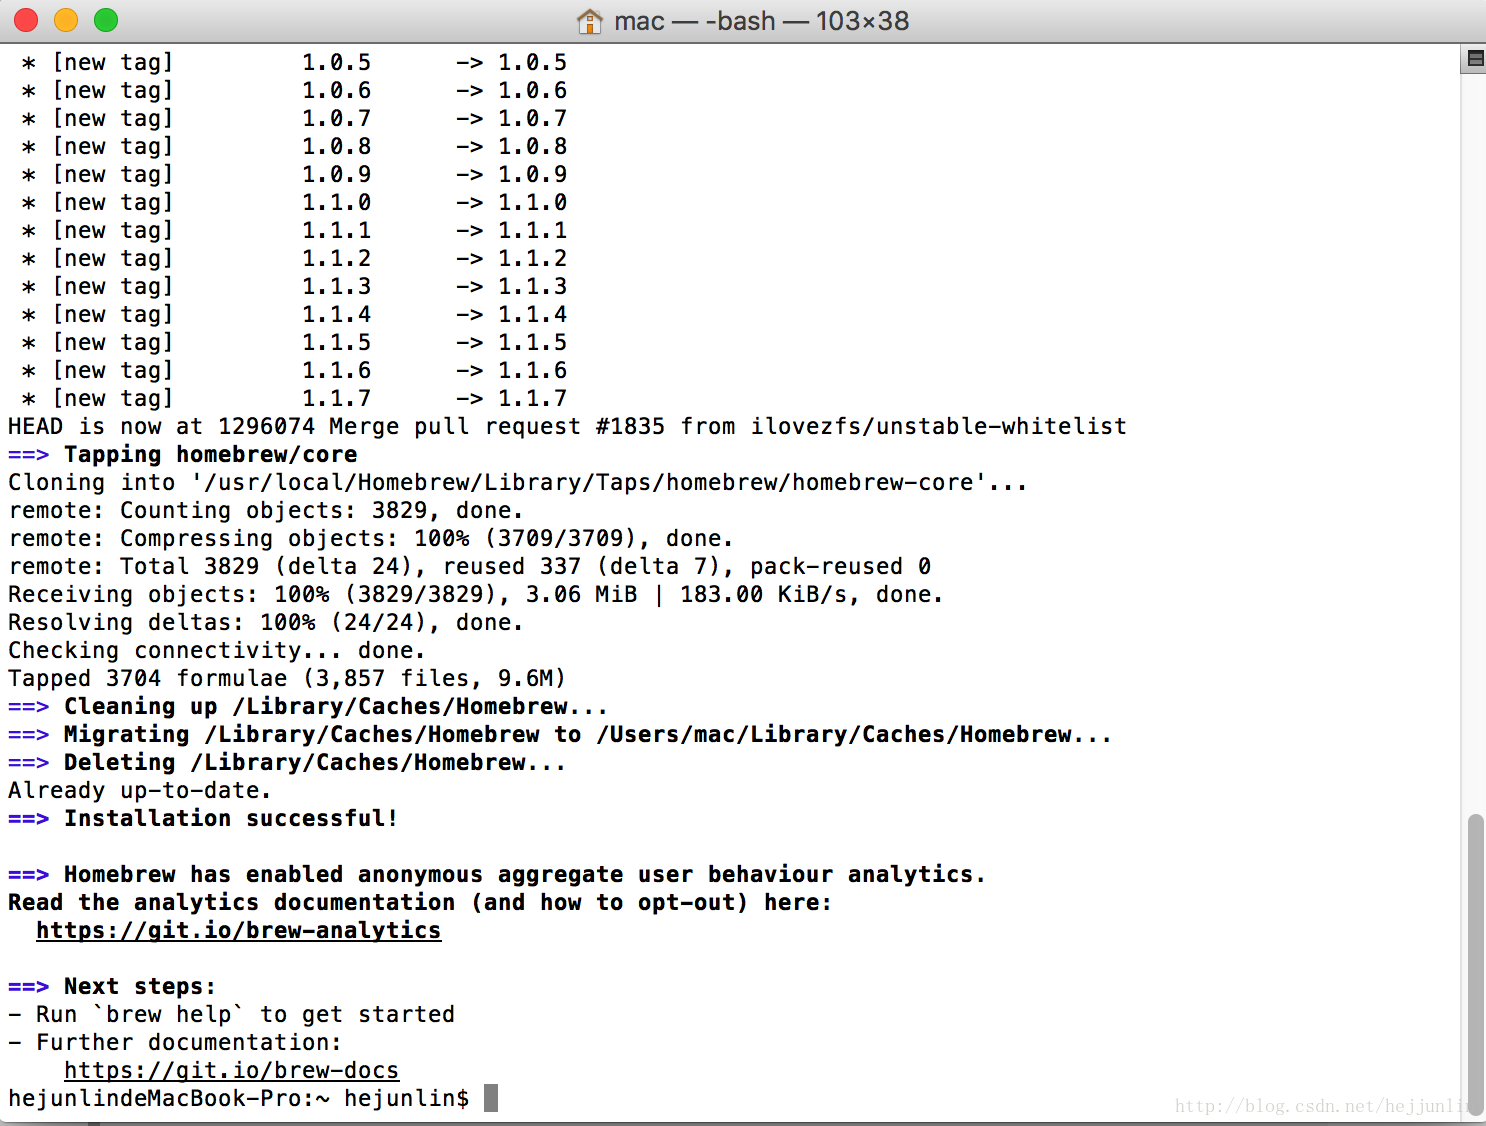Click the new tag row for 1.0.9
1486x1126 pixels.
[294, 174]
